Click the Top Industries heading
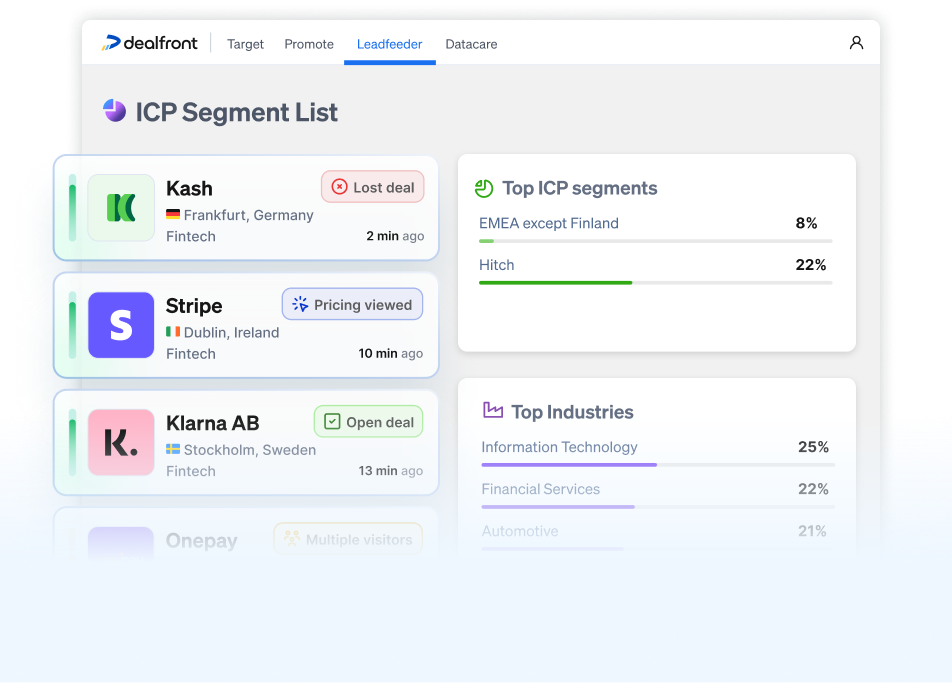Viewport: 952px width, 684px height. (x=573, y=413)
